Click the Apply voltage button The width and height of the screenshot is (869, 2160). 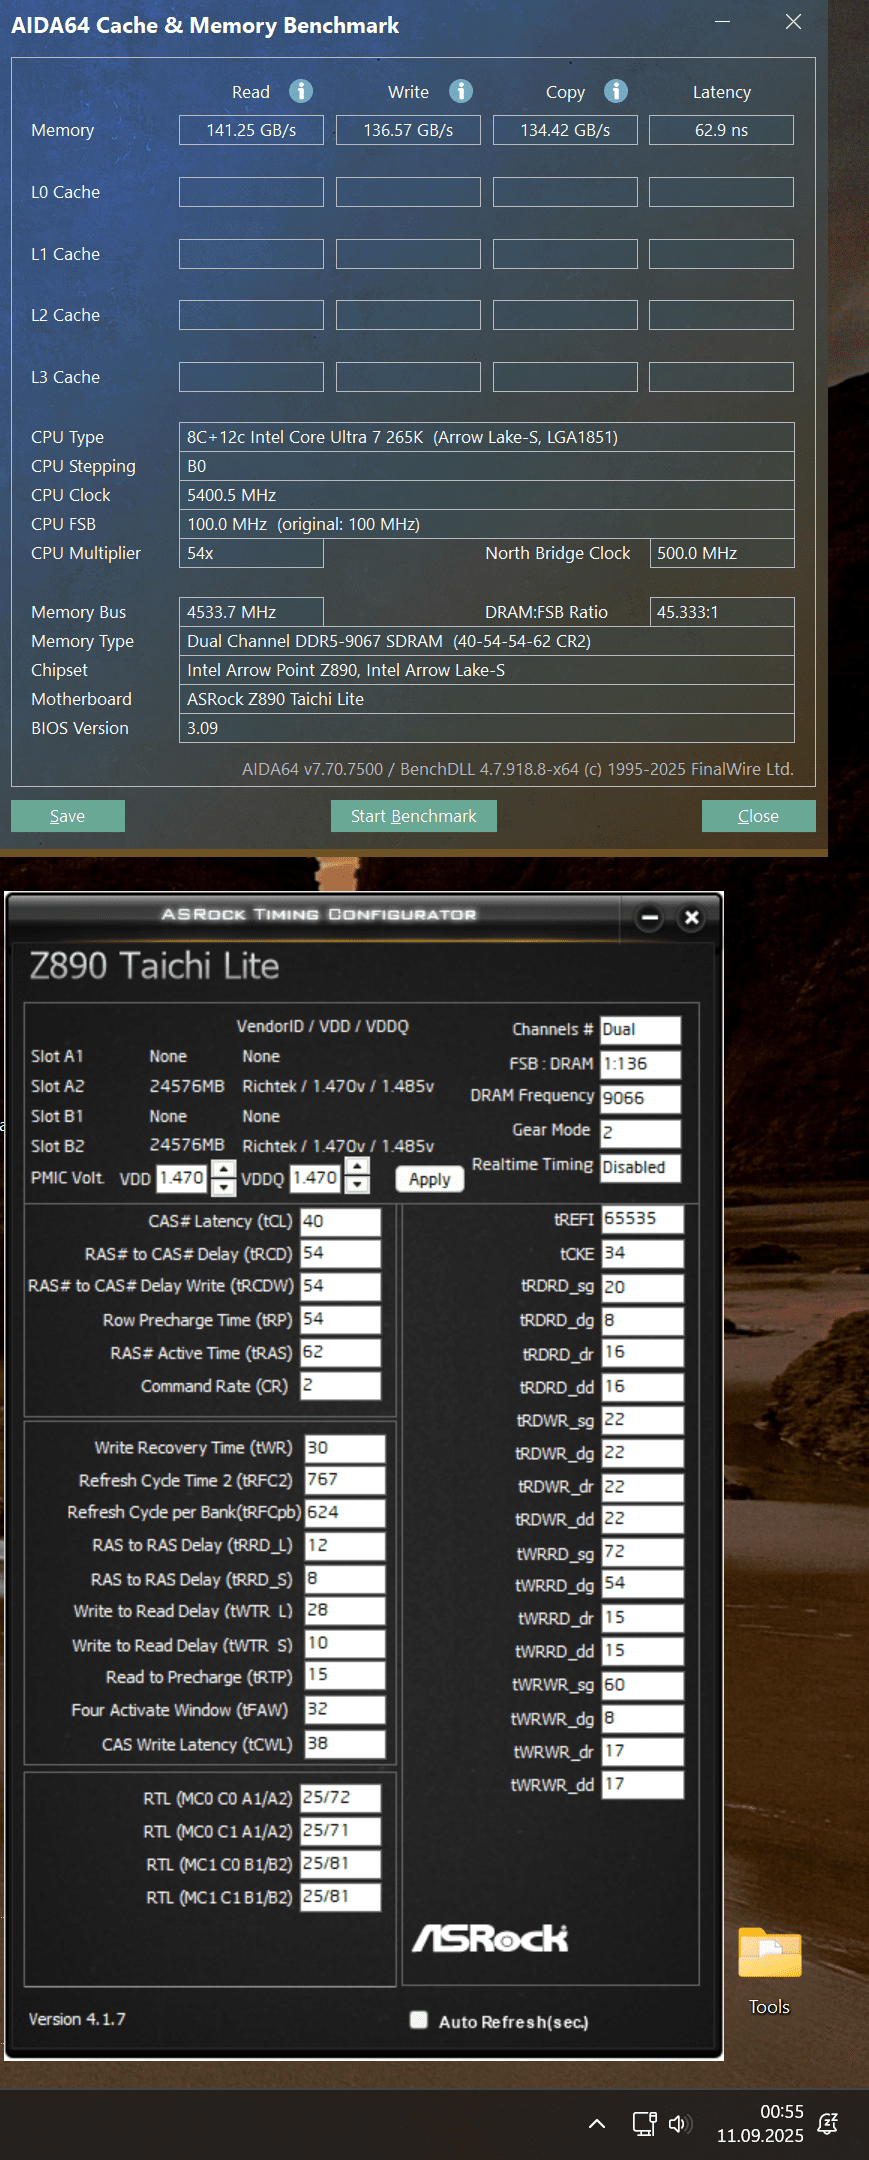point(430,1179)
